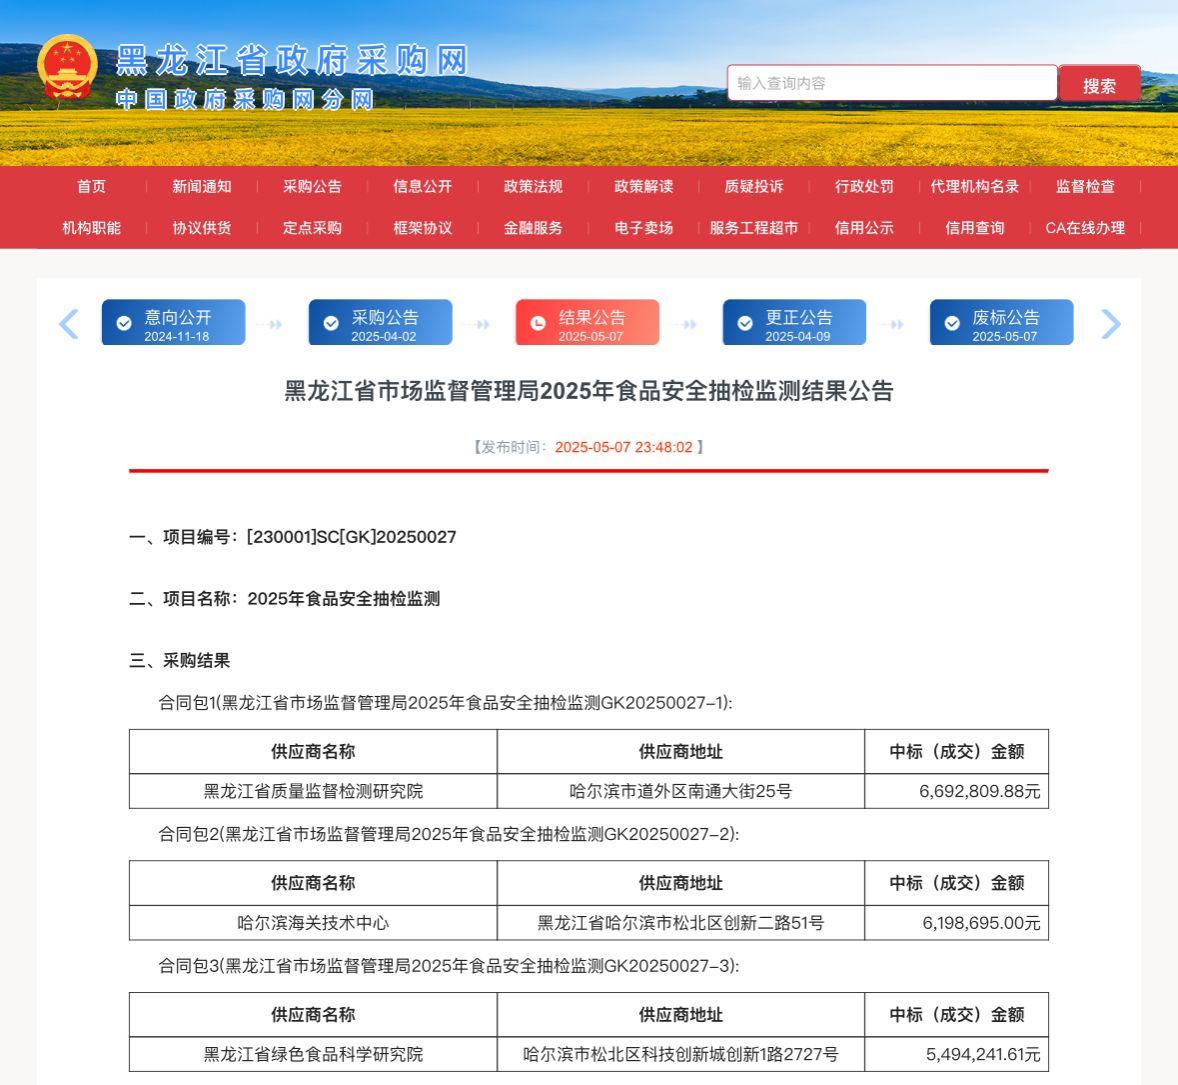Image resolution: width=1178 pixels, height=1085 pixels.
Task: Click the left arrow of timeline carousel
Action: pyautogui.click(x=69, y=324)
